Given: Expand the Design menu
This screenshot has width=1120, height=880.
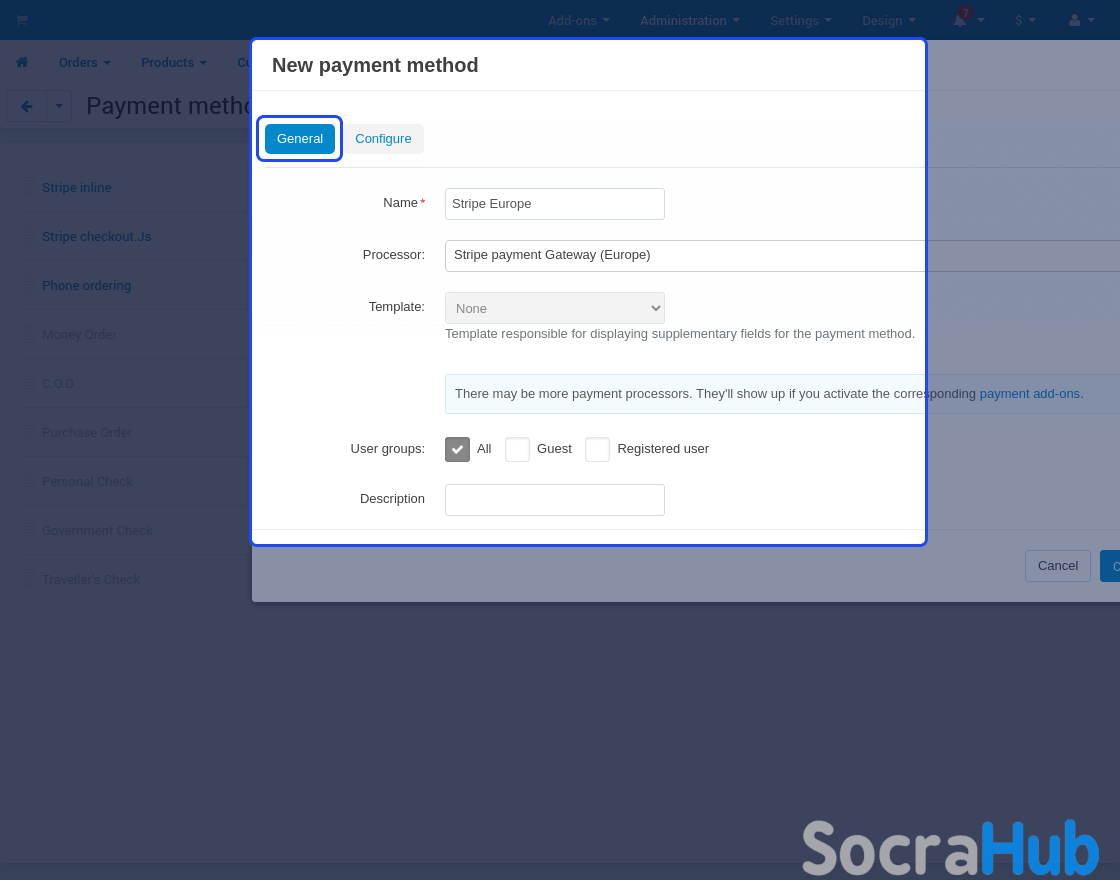Looking at the screenshot, I should (x=889, y=21).
